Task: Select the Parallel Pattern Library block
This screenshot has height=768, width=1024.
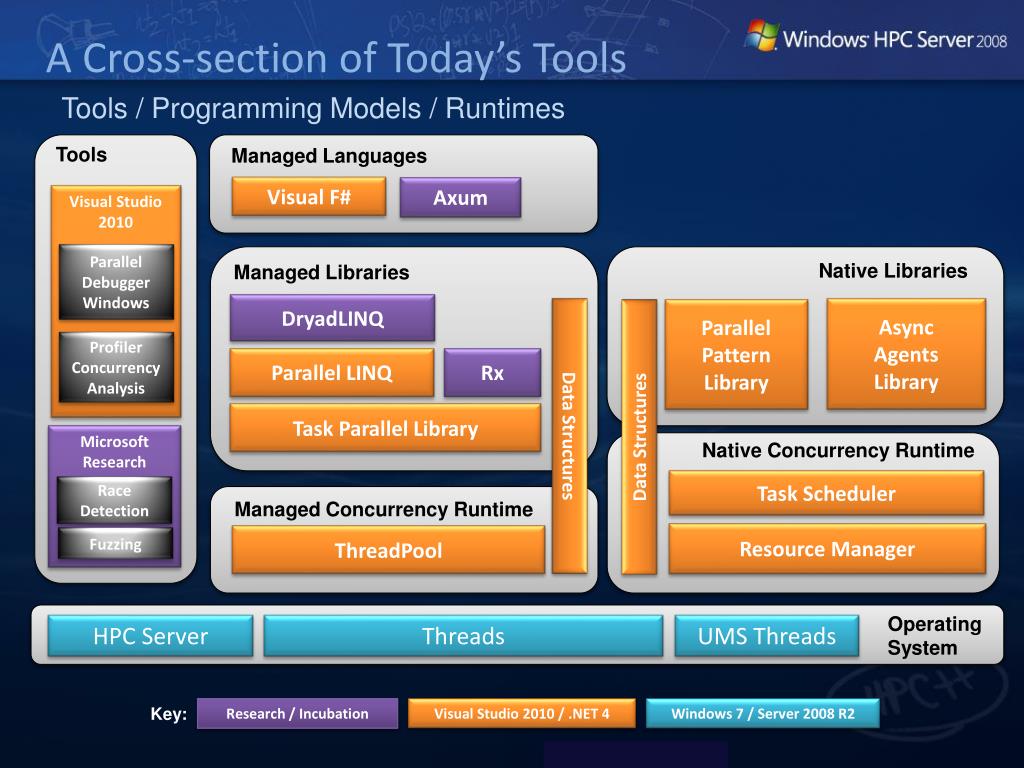Action: tap(736, 355)
